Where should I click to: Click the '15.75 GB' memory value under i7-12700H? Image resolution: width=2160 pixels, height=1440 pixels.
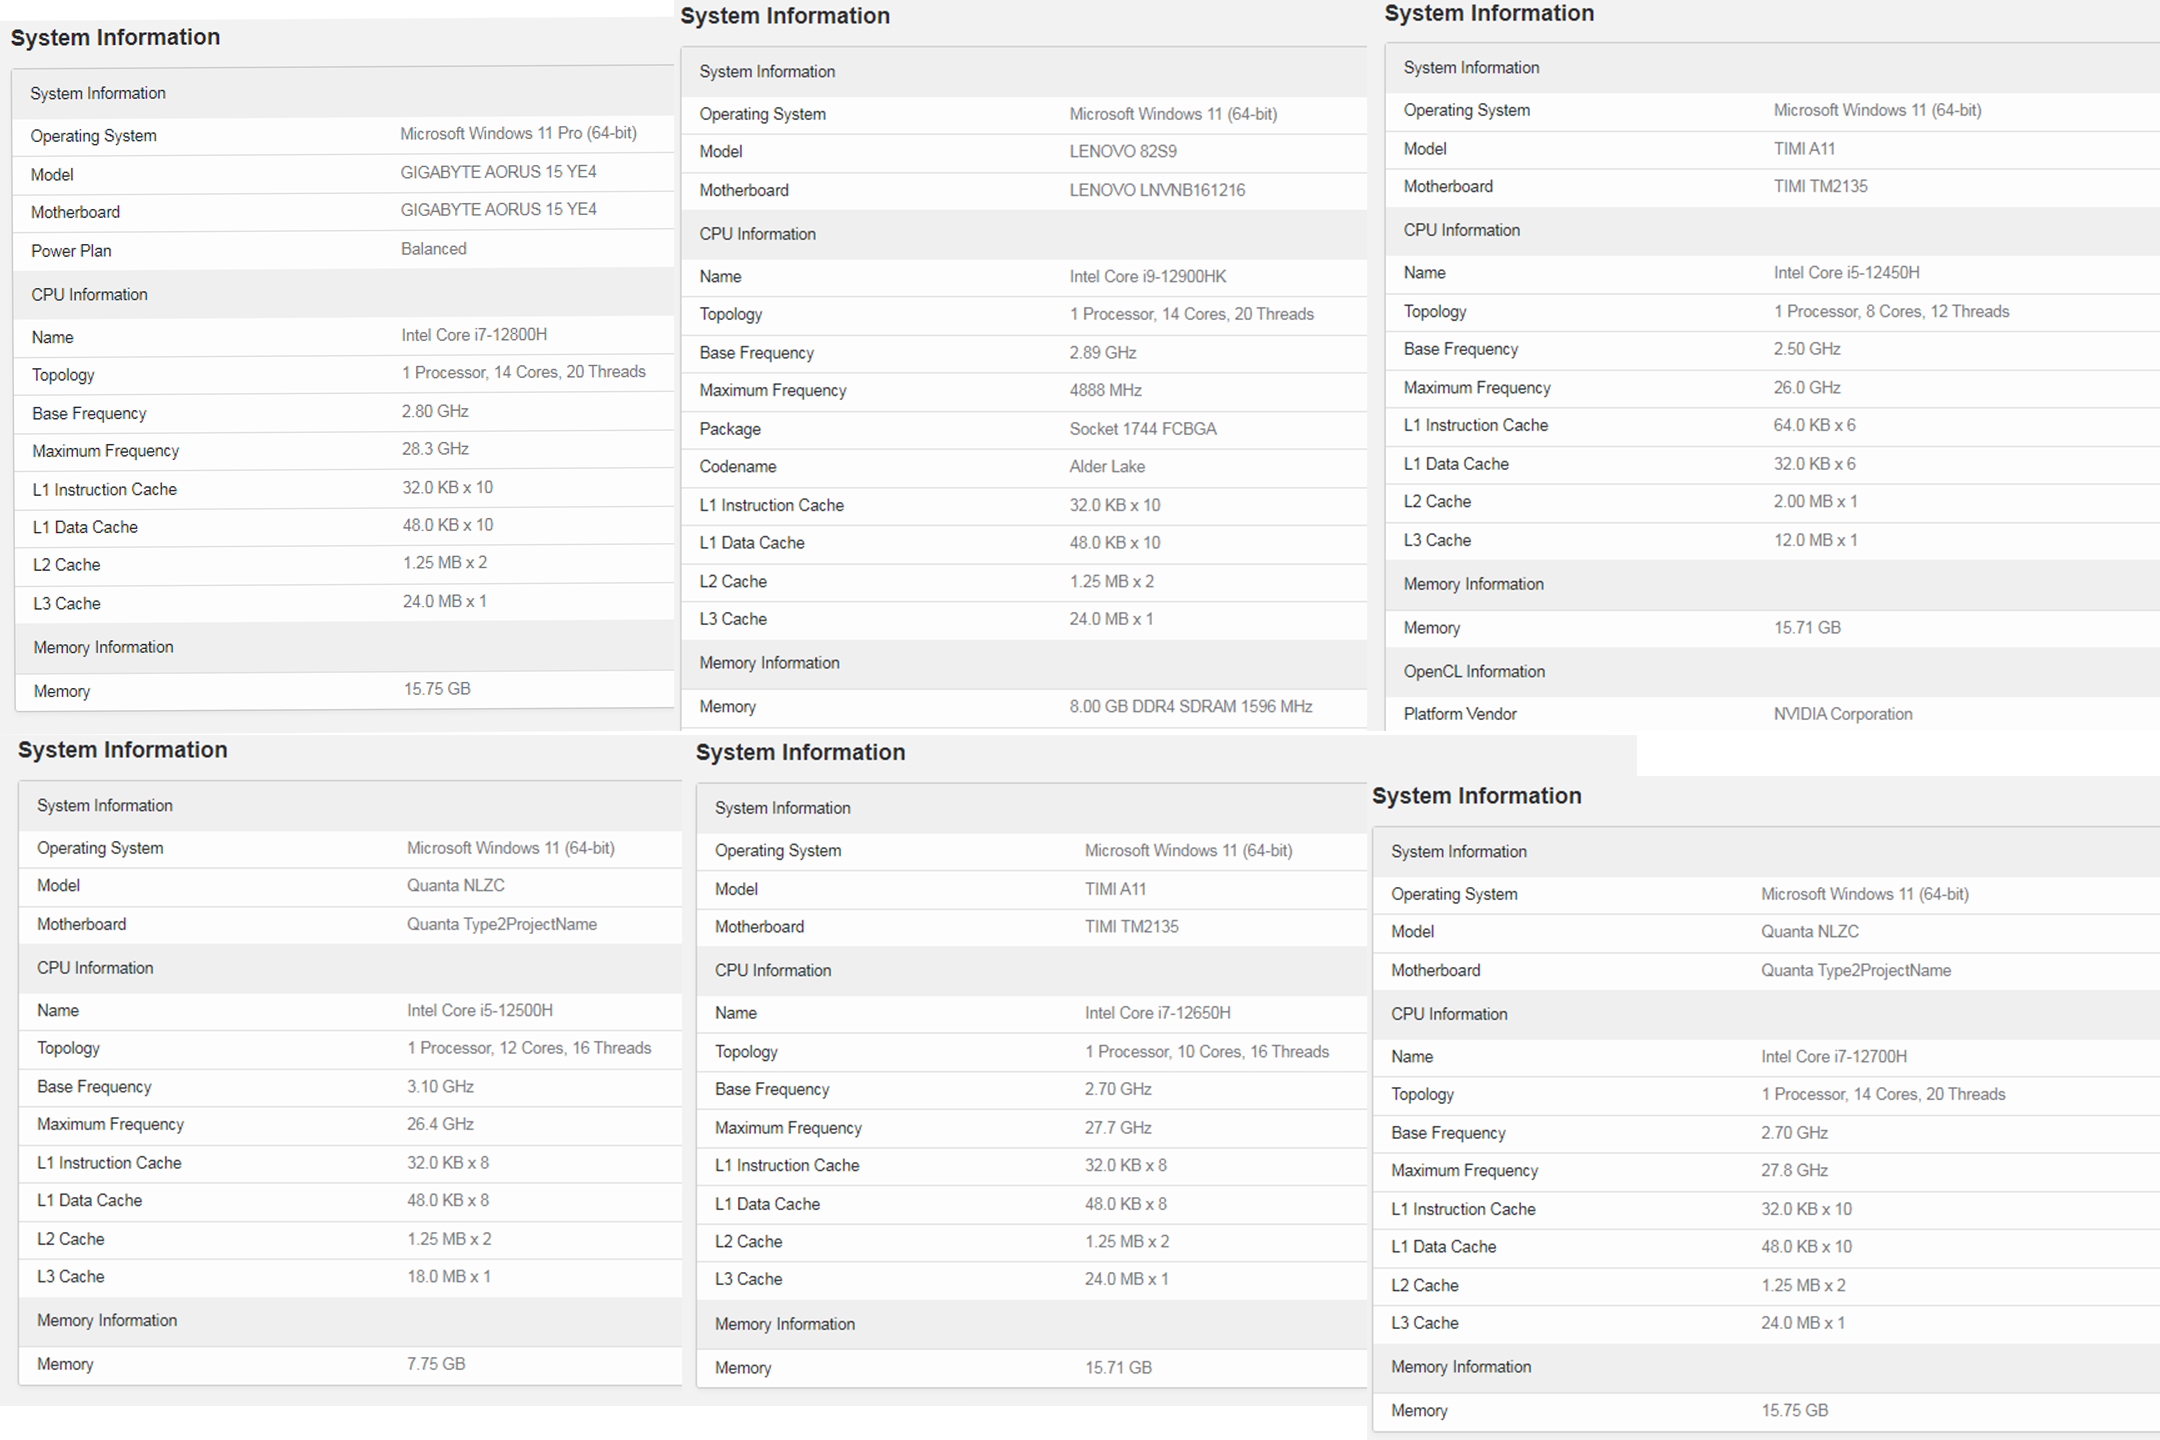1794,1411
